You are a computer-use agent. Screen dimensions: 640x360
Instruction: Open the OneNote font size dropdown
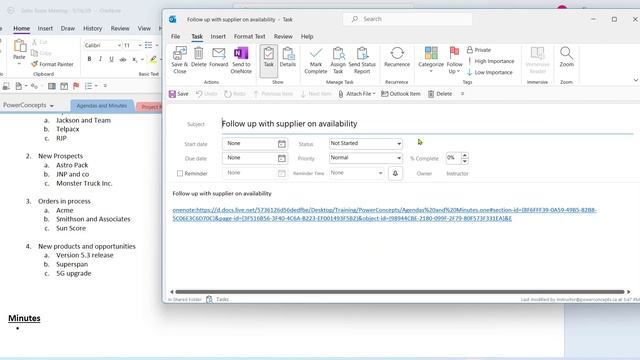click(x=140, y=45)
